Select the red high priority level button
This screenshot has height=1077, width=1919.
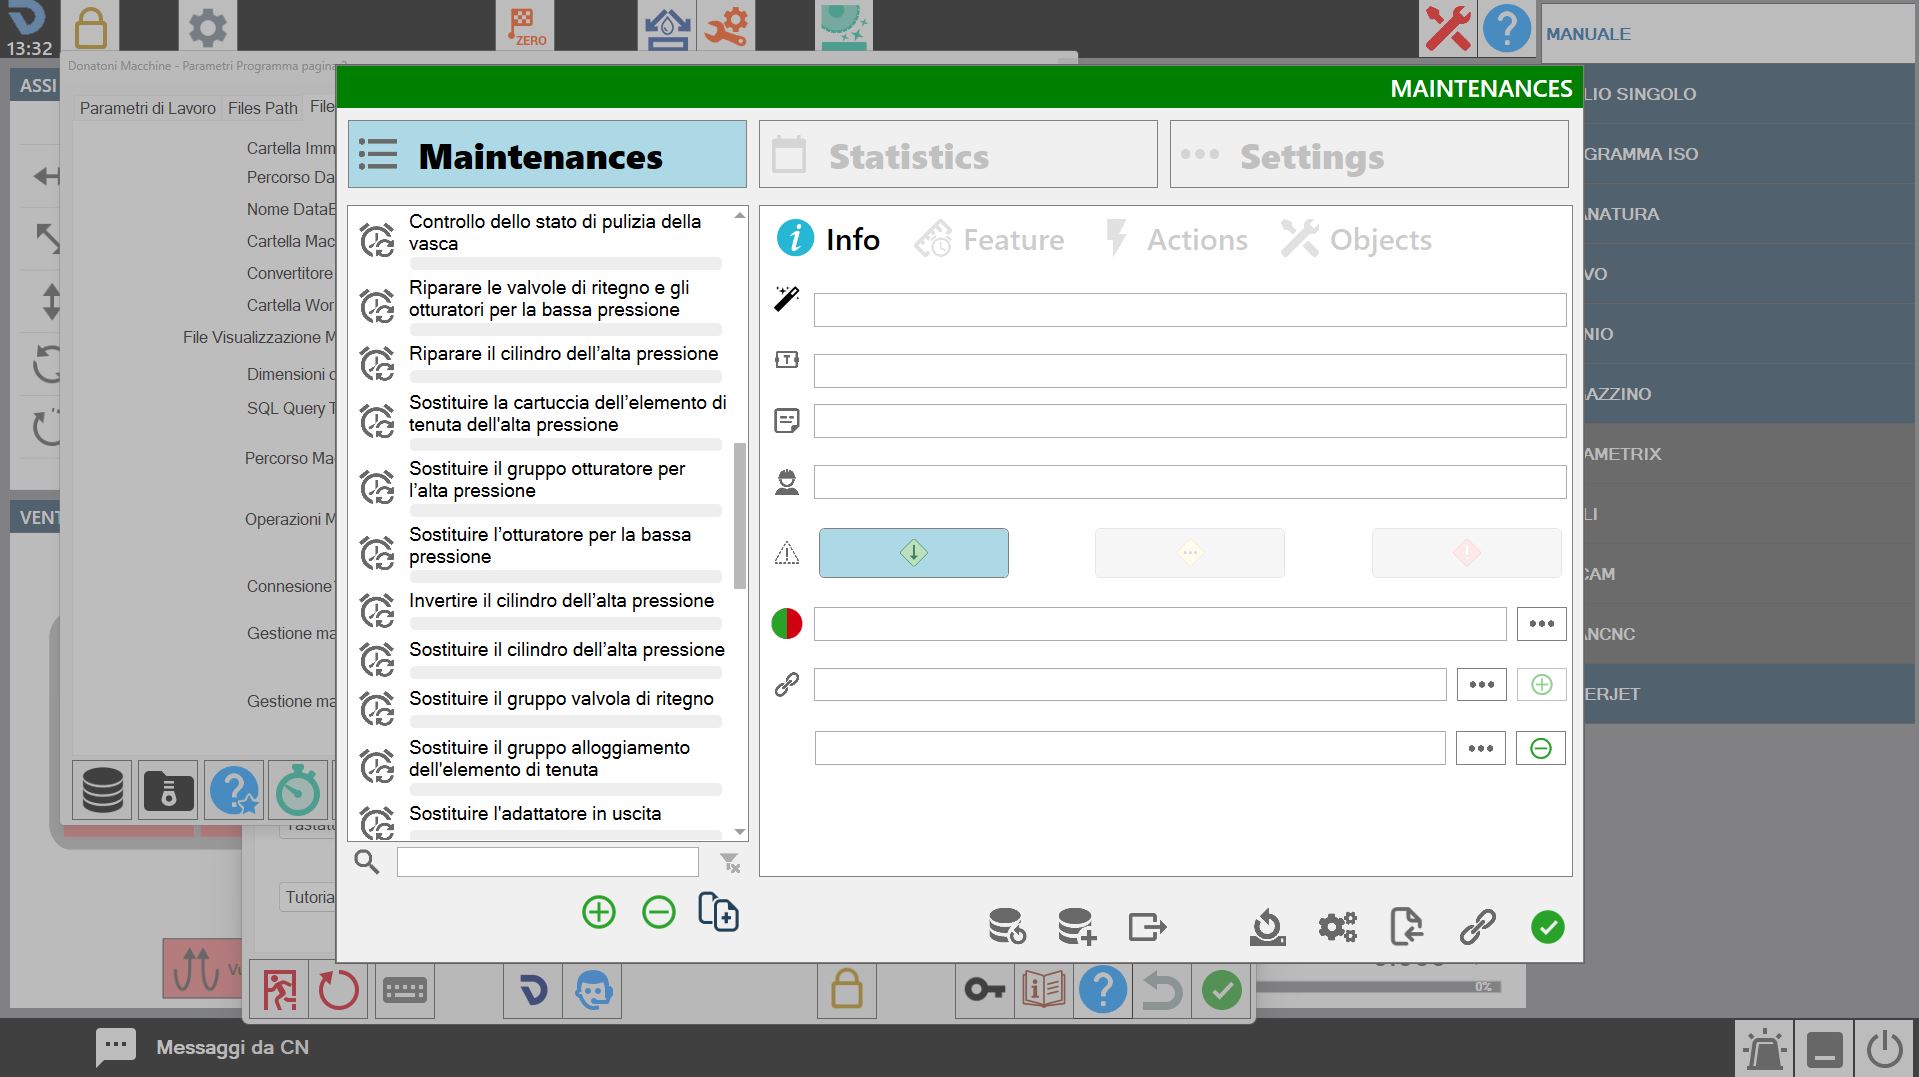[1466, 553]
